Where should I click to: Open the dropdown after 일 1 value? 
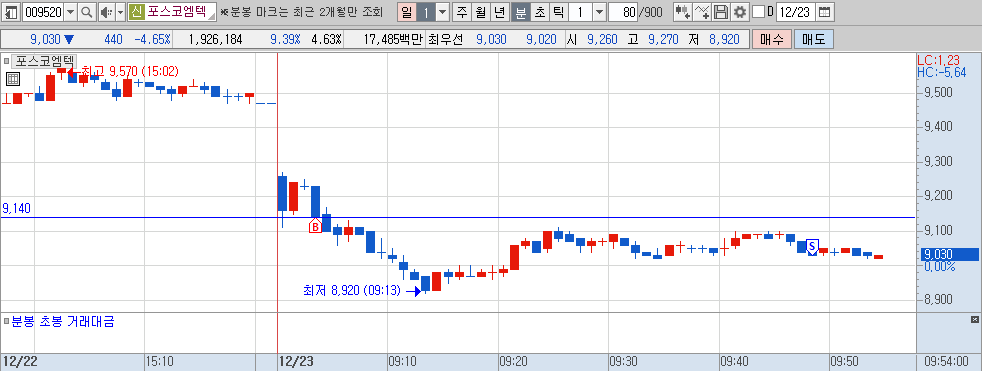[x=442, y=11]
